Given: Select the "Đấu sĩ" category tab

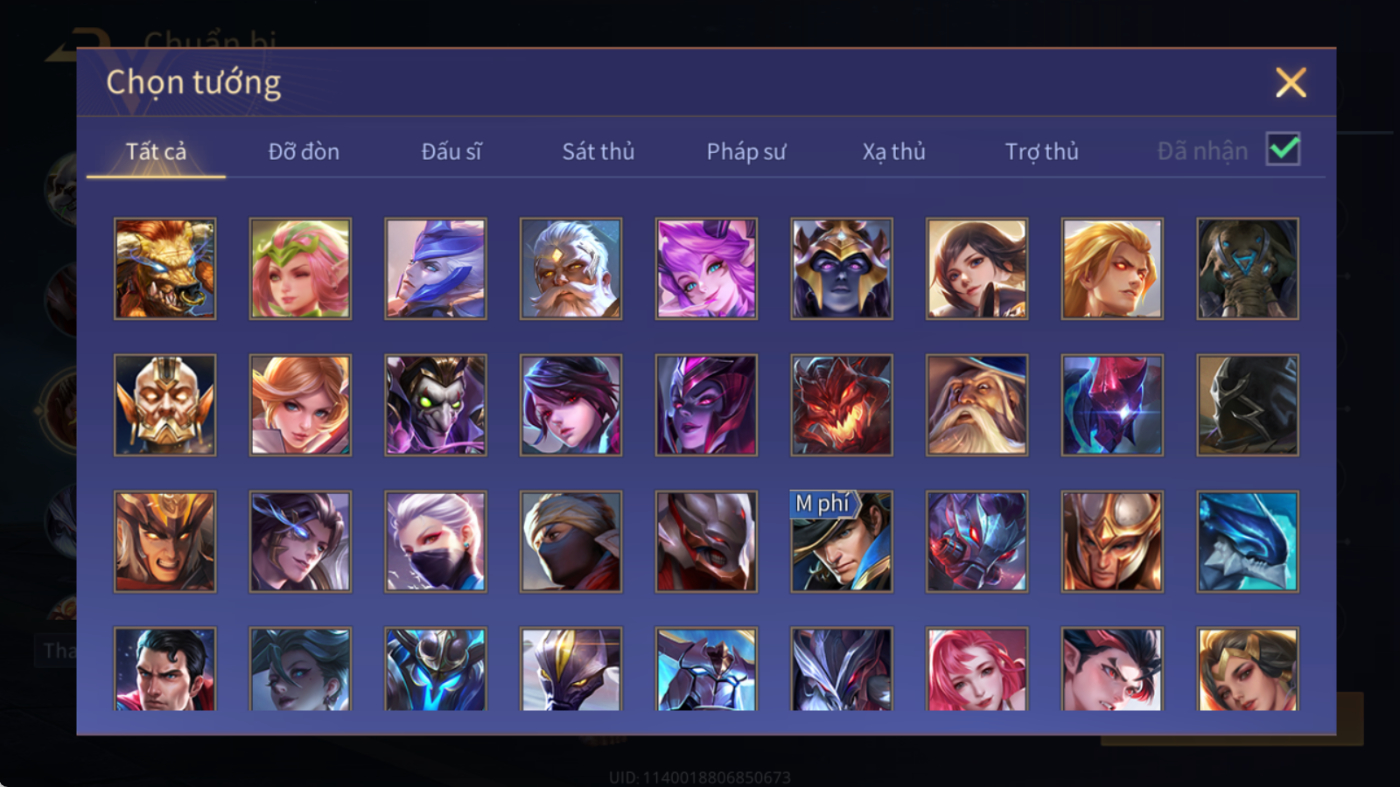Looking at the screenshot, I should click(x=451, y=151).
